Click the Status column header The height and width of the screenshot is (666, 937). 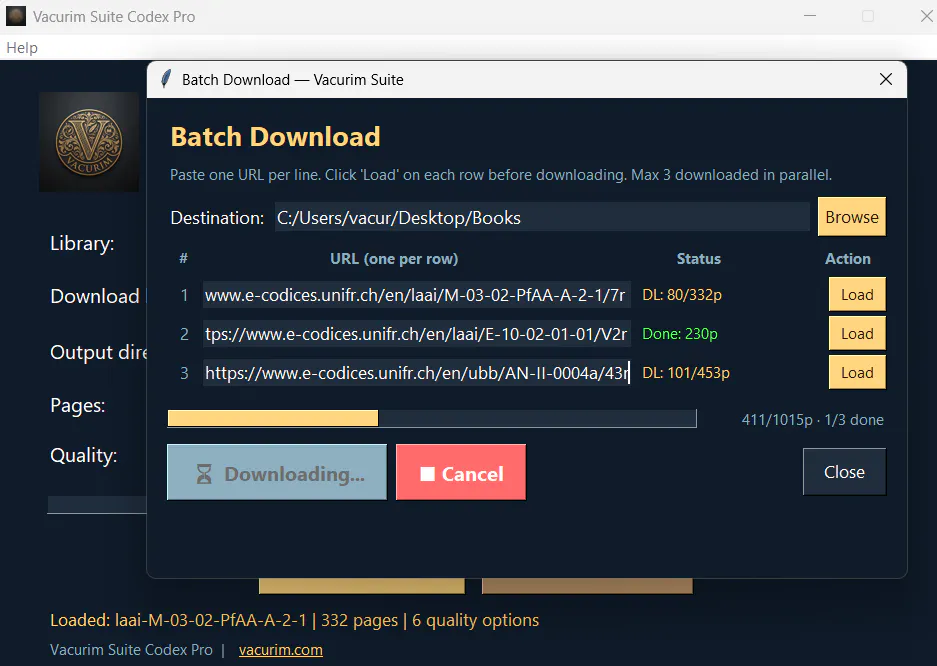point(699,259)
